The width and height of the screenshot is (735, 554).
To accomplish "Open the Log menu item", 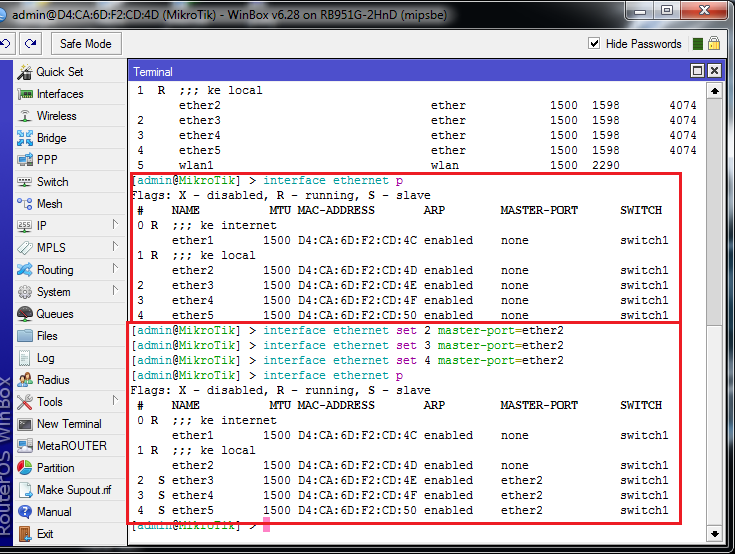I will tap(70, 358).
